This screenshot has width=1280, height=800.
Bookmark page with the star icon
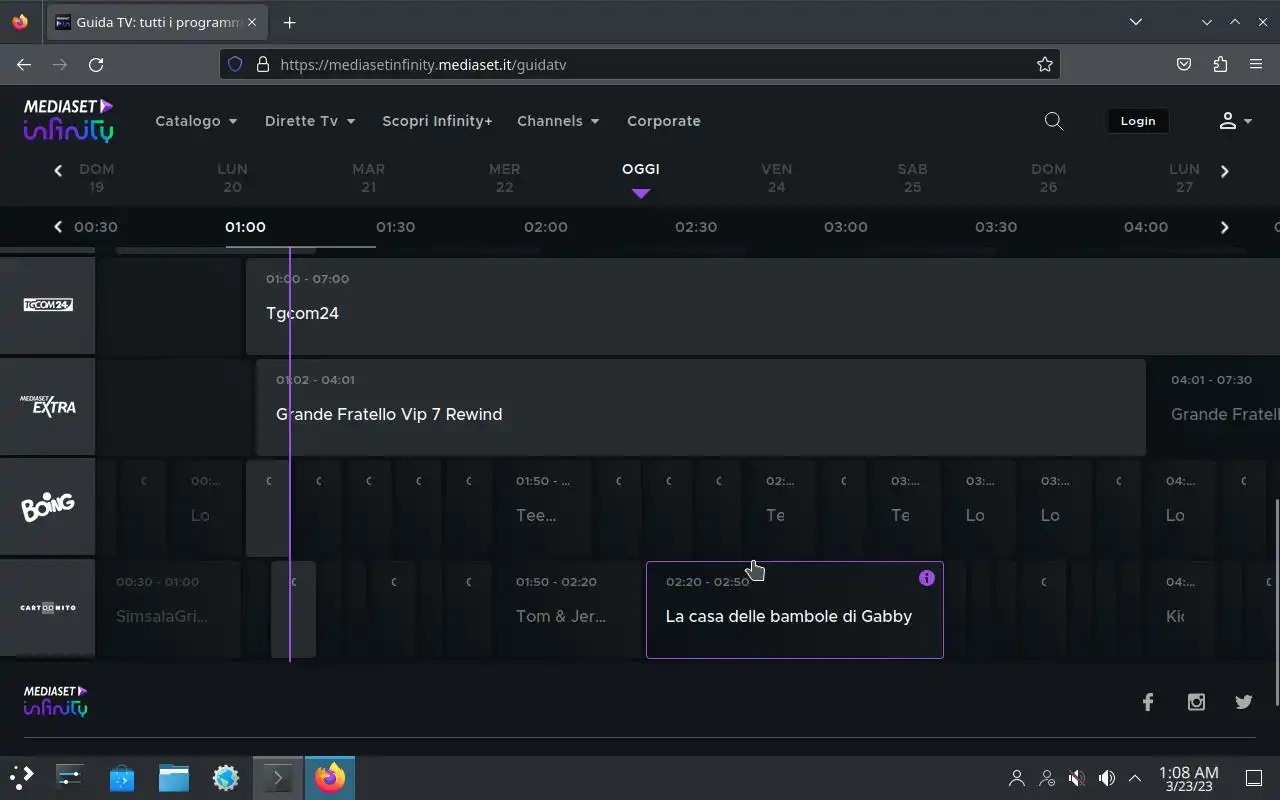pyautogui.click(x=1045, y=64)
